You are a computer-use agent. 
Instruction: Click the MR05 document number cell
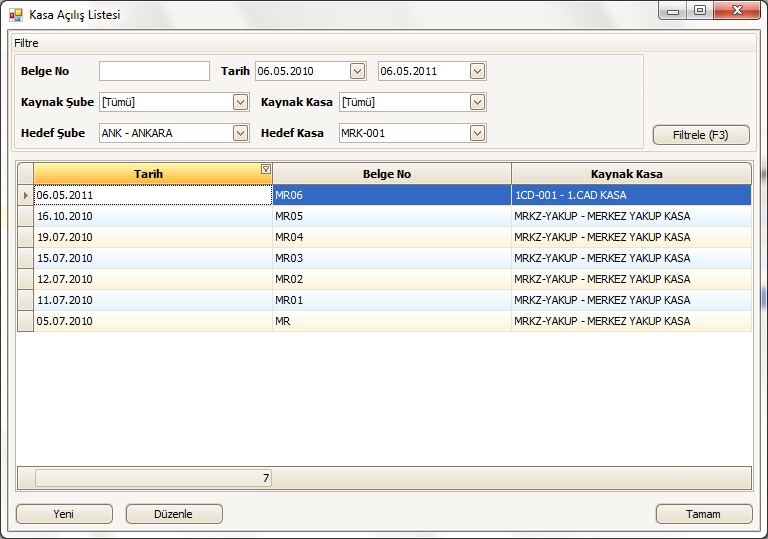pyautogui.click(x=392, y=216)
